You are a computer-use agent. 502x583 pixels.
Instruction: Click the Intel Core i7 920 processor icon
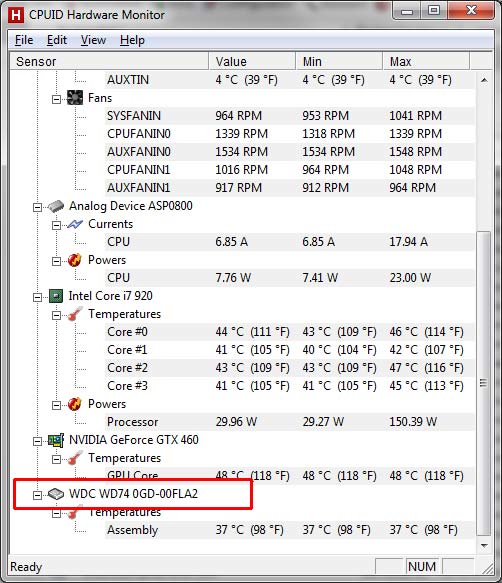click(x=56, y=296)
